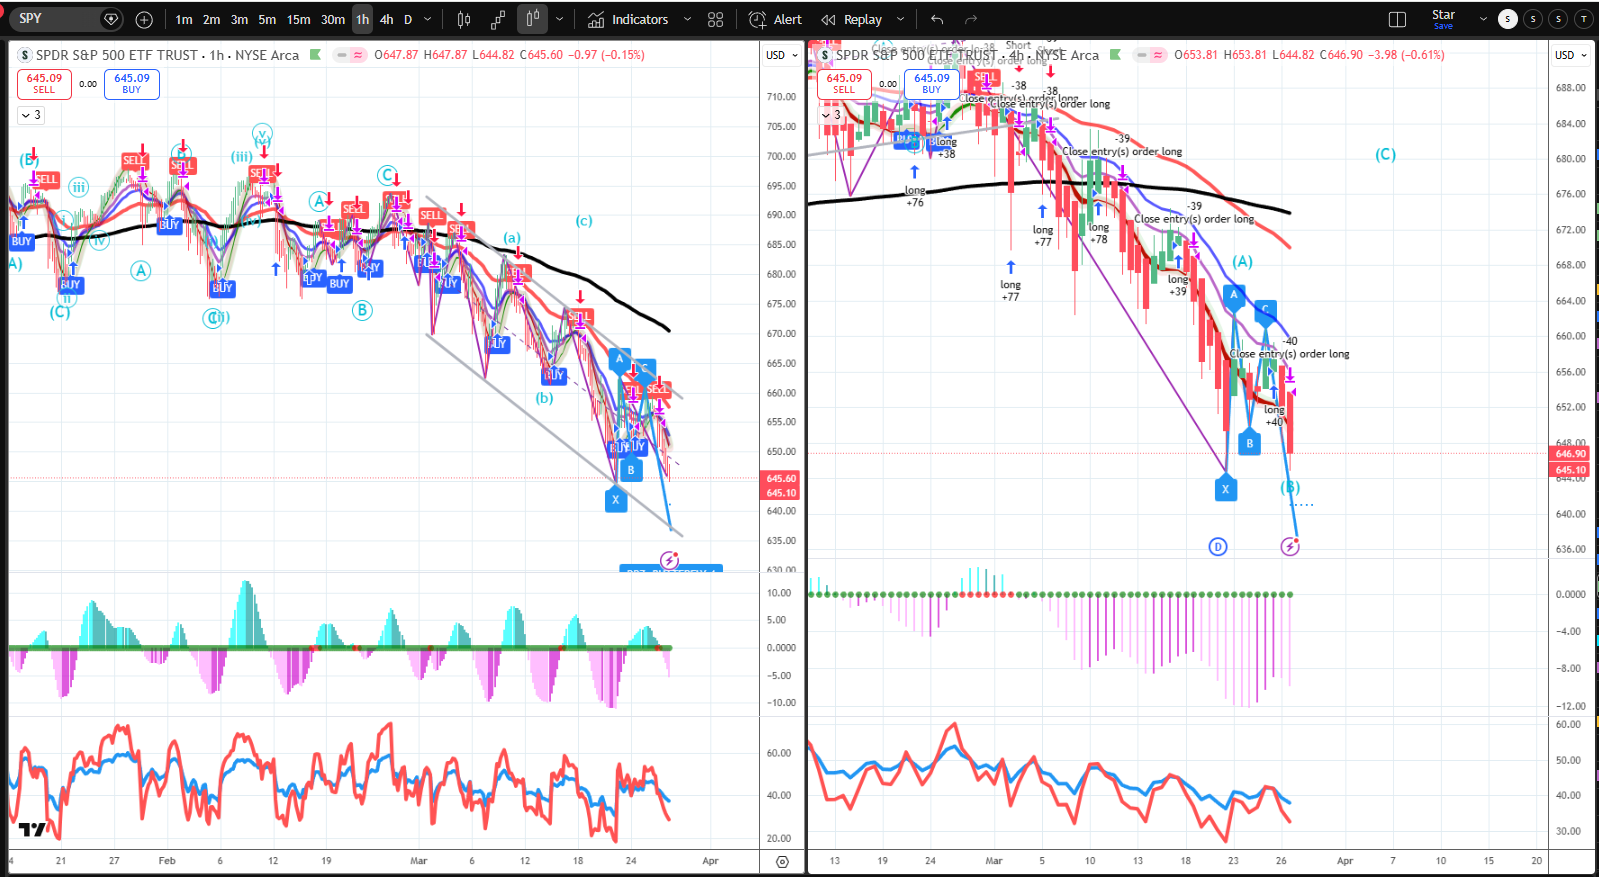Start bar Replay mode

pos(852,19)
